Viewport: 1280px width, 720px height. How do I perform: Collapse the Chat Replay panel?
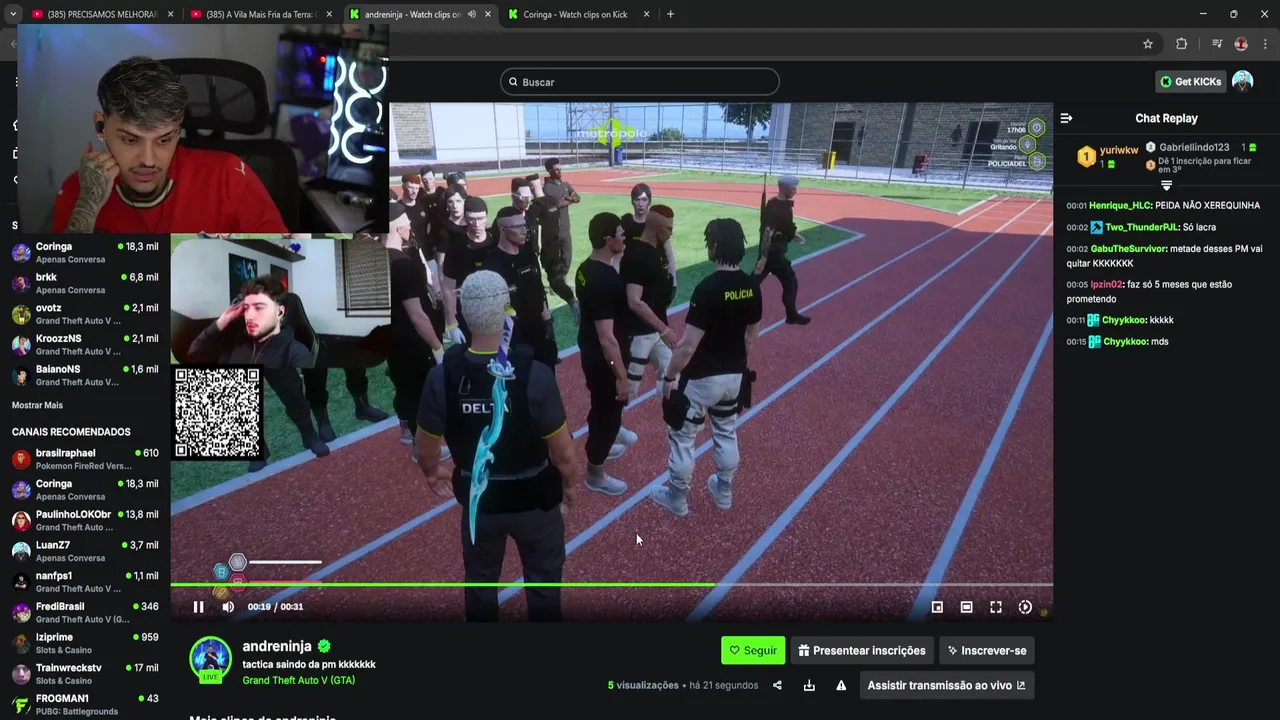(1066, 118)
